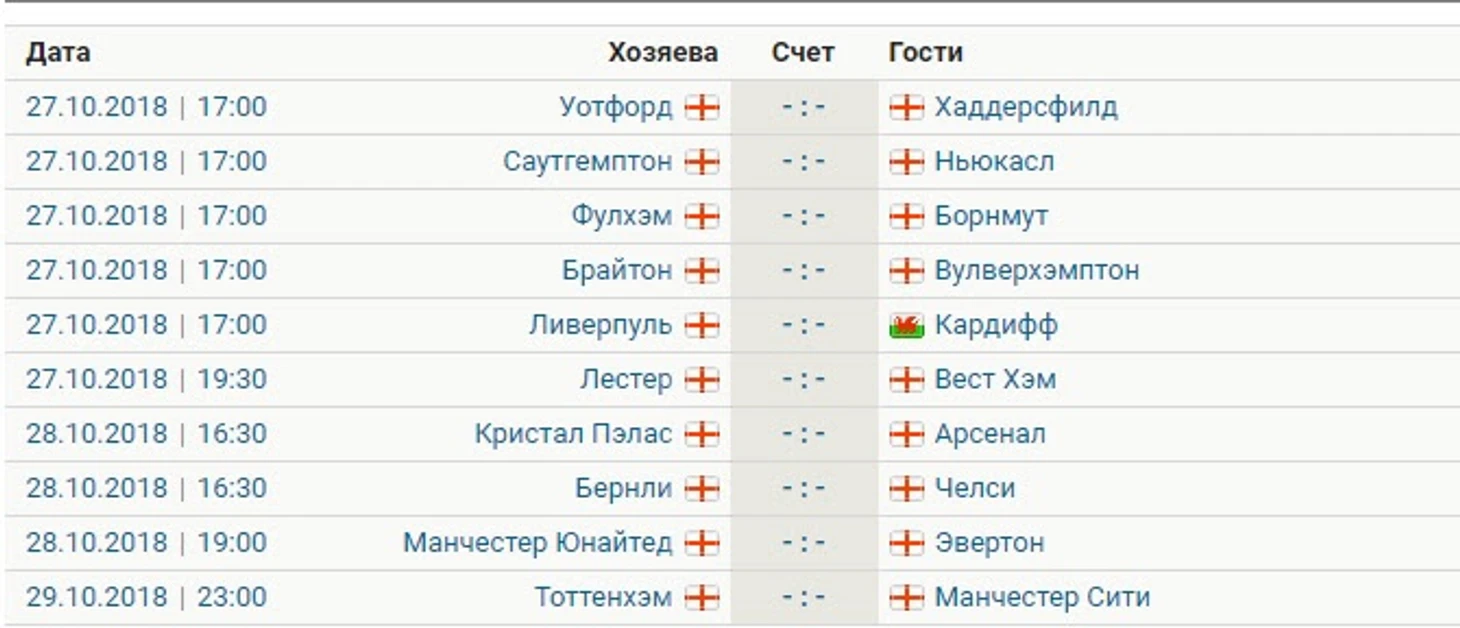Click the Wales flag beside Кардифф
Viewport: 1460px width, 628px height.
point(906,325)
